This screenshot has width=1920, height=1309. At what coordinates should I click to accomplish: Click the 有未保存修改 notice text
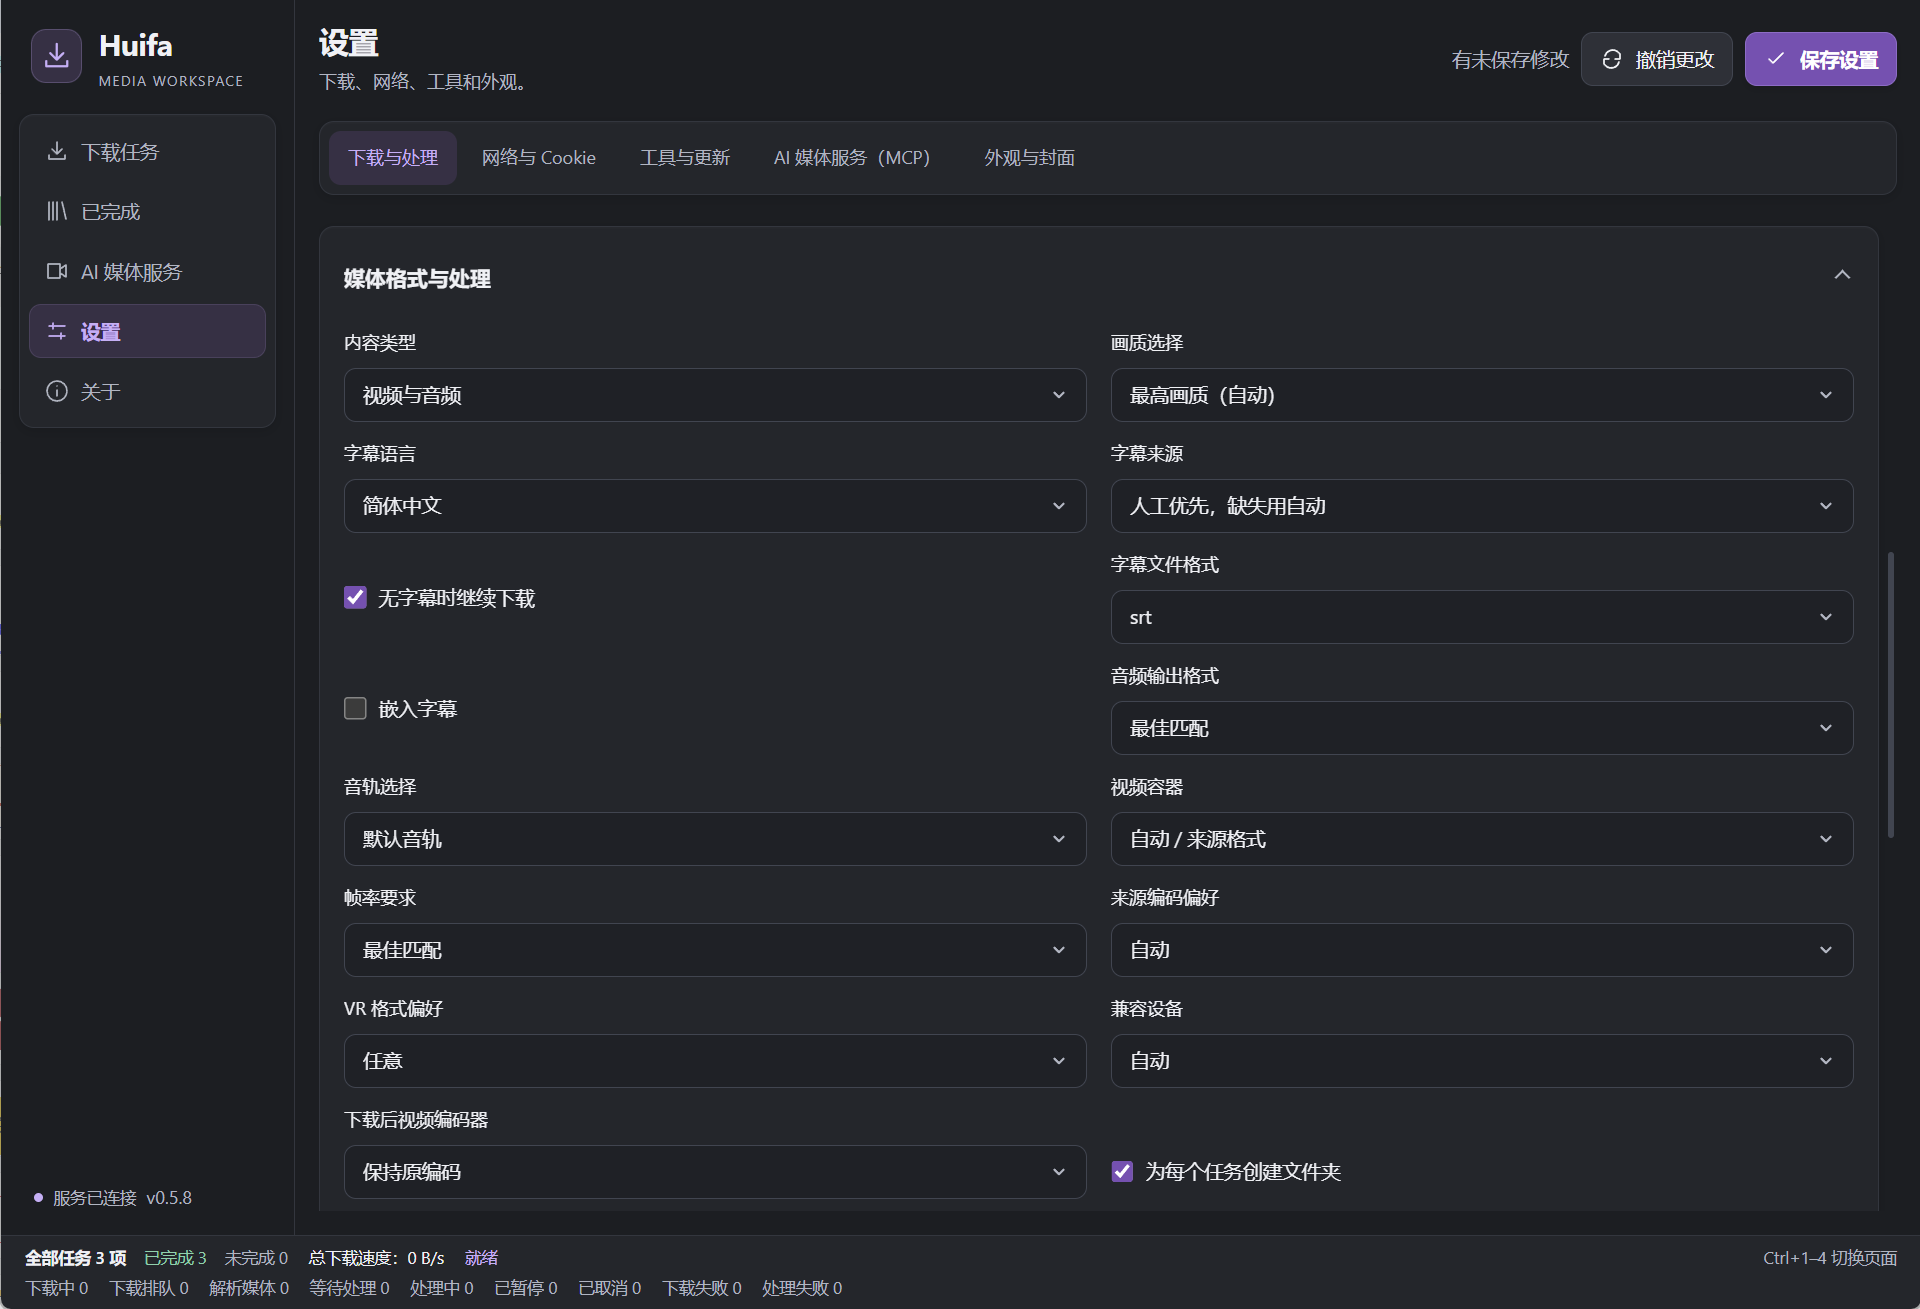tap(1510, 60)
